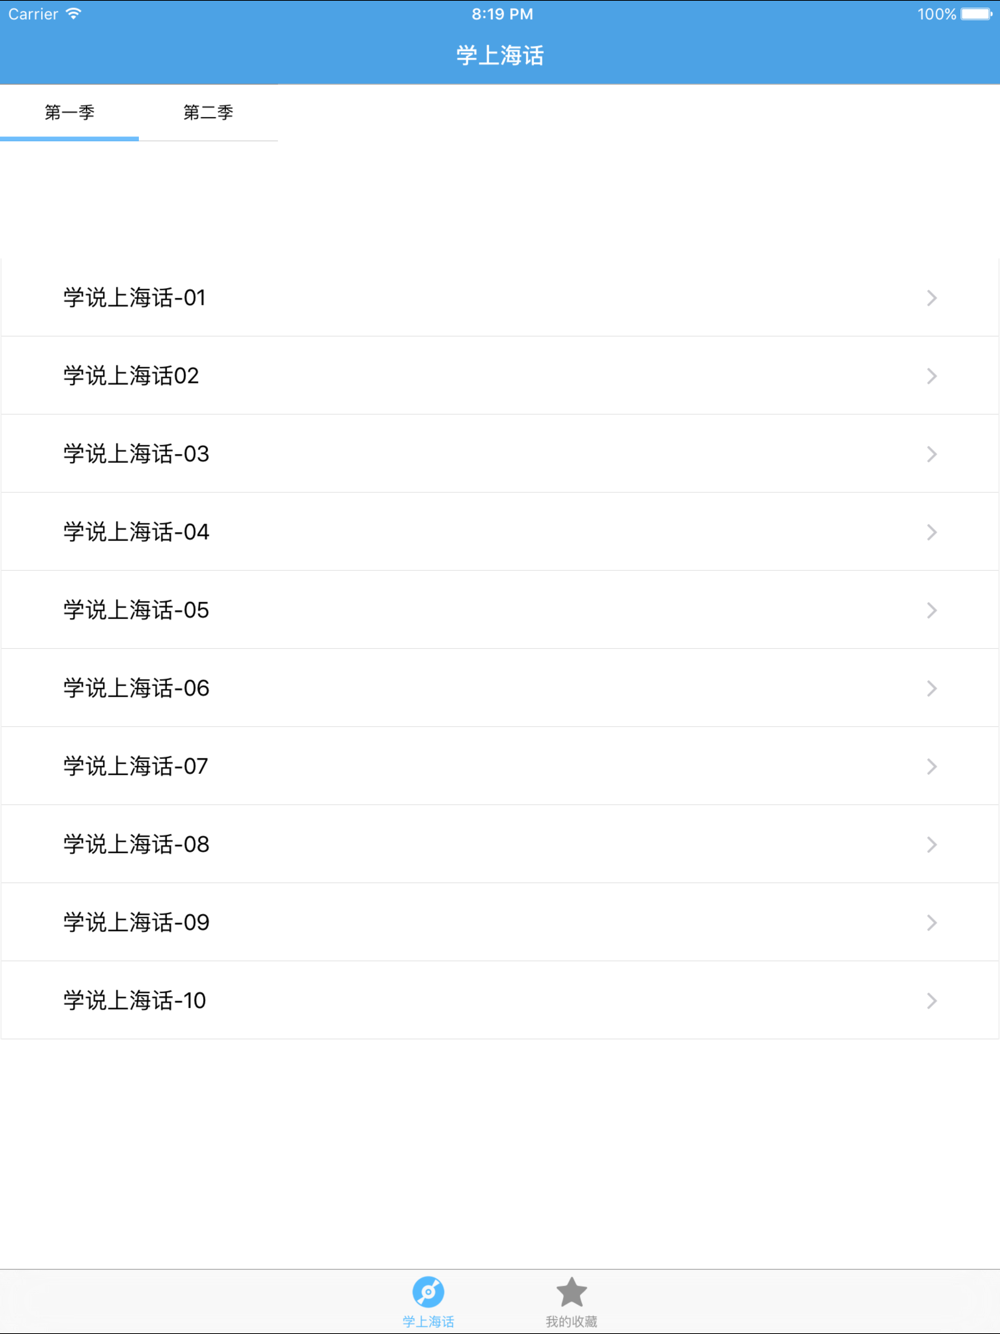
Task: Tap the Wi-Fi status icon
Action: [73, 14]
